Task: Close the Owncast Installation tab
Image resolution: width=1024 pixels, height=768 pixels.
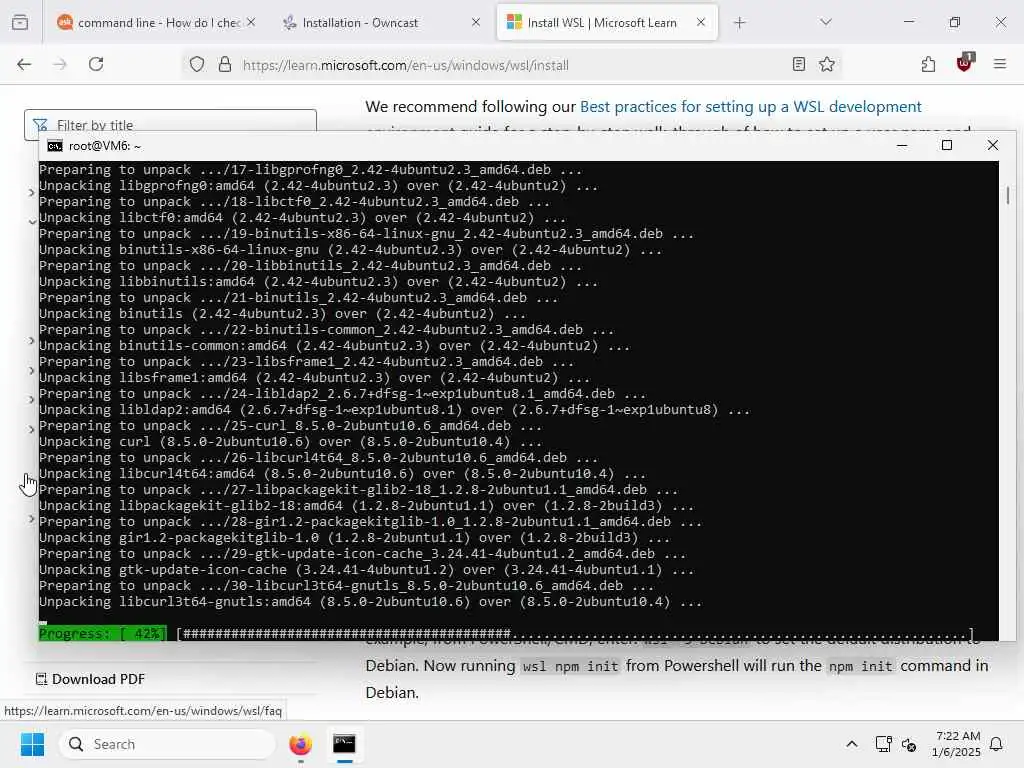Action: (475, 22)
